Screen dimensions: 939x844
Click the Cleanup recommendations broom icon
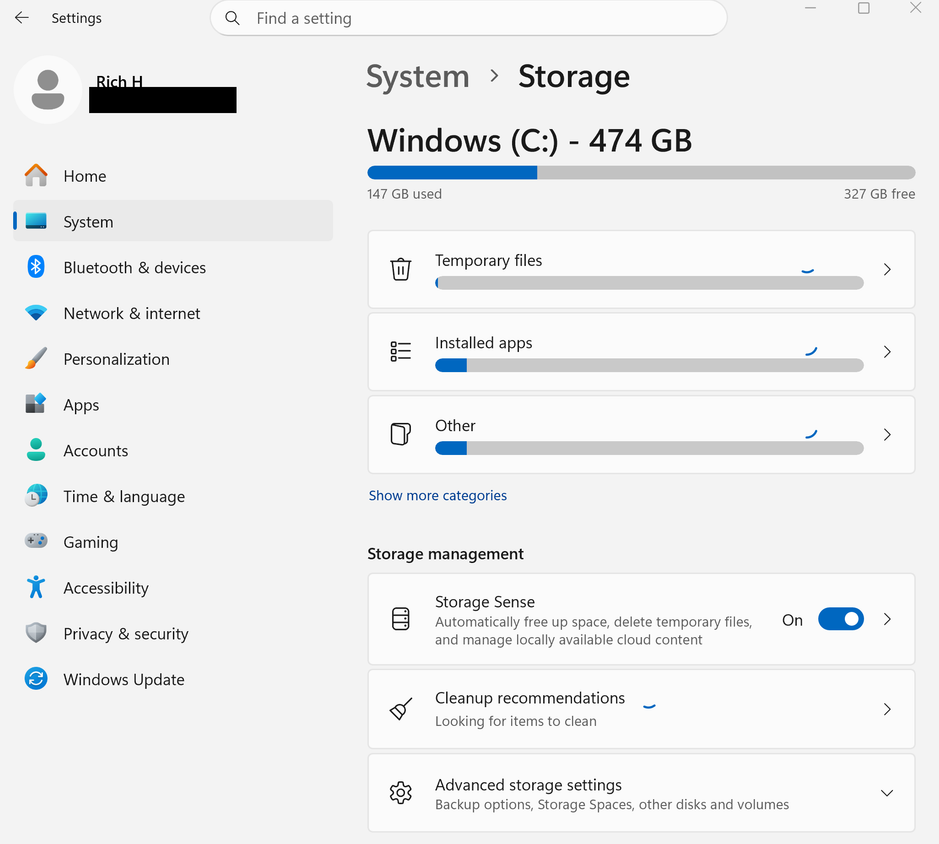click(x=401, y=709)
